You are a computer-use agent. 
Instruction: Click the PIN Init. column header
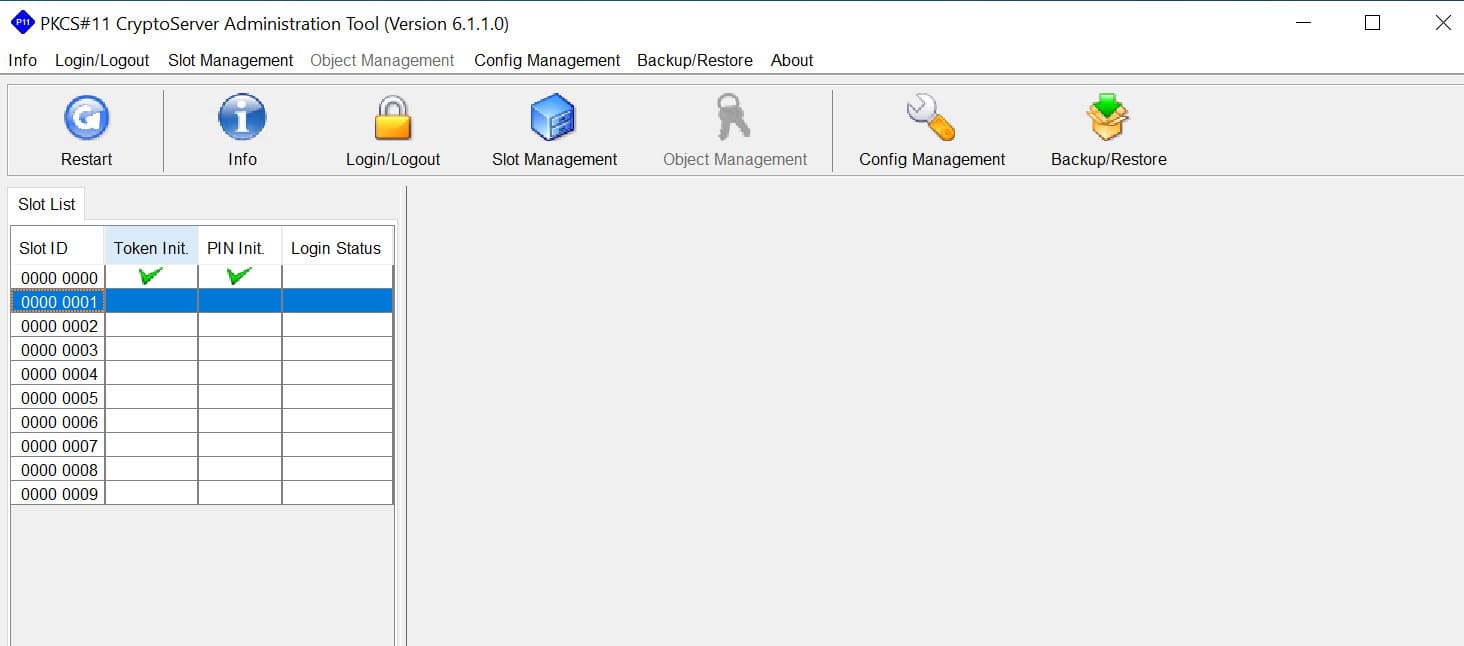click(x=240, y=248)
